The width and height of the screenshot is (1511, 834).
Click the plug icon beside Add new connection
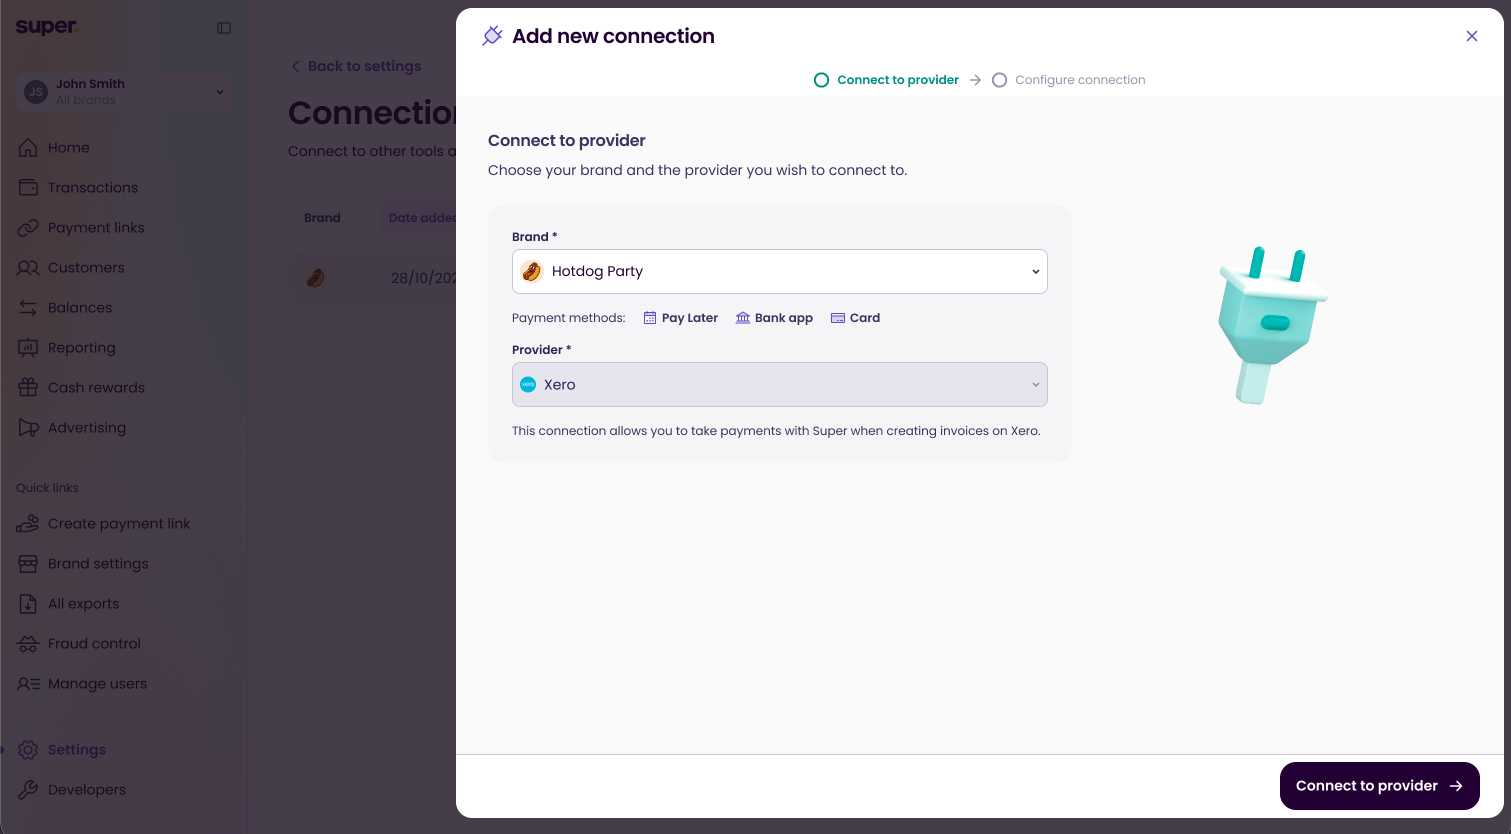click(x=492, y=36)
